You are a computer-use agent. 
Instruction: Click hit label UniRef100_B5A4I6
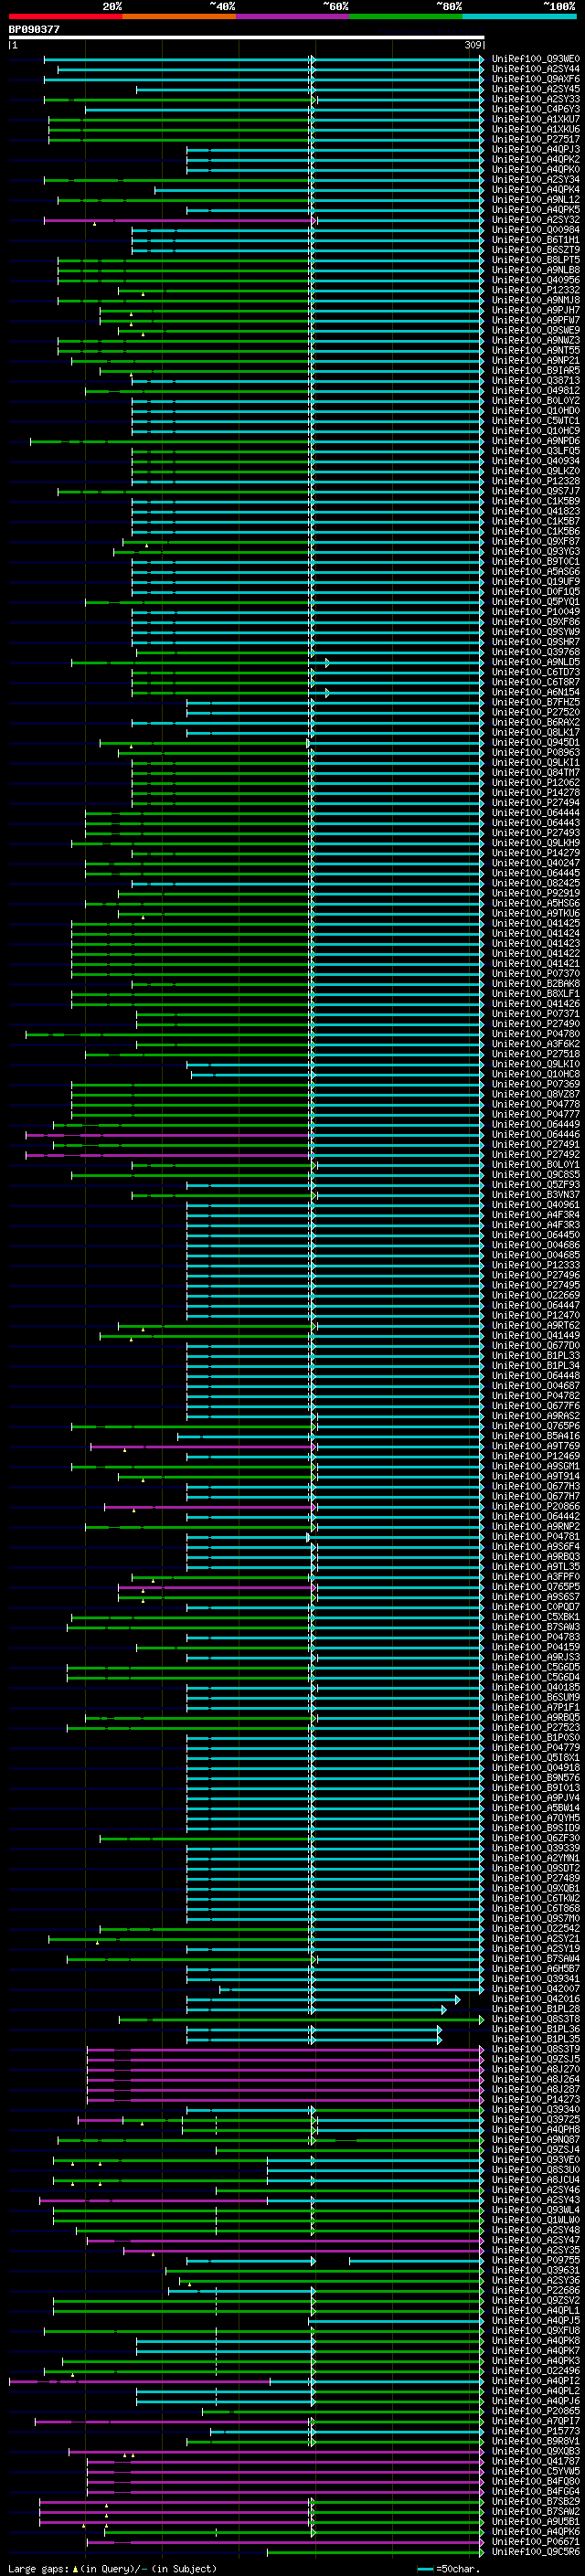pos(535,1435)
